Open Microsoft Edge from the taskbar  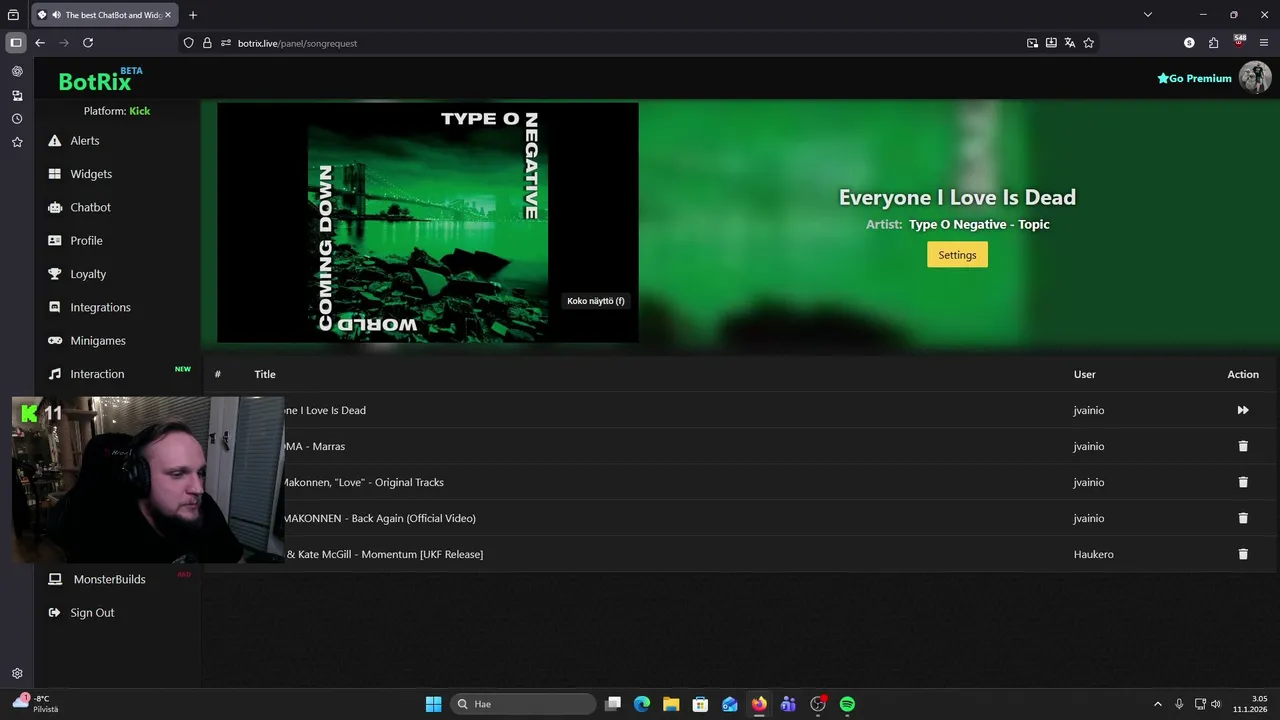[642, 704]
